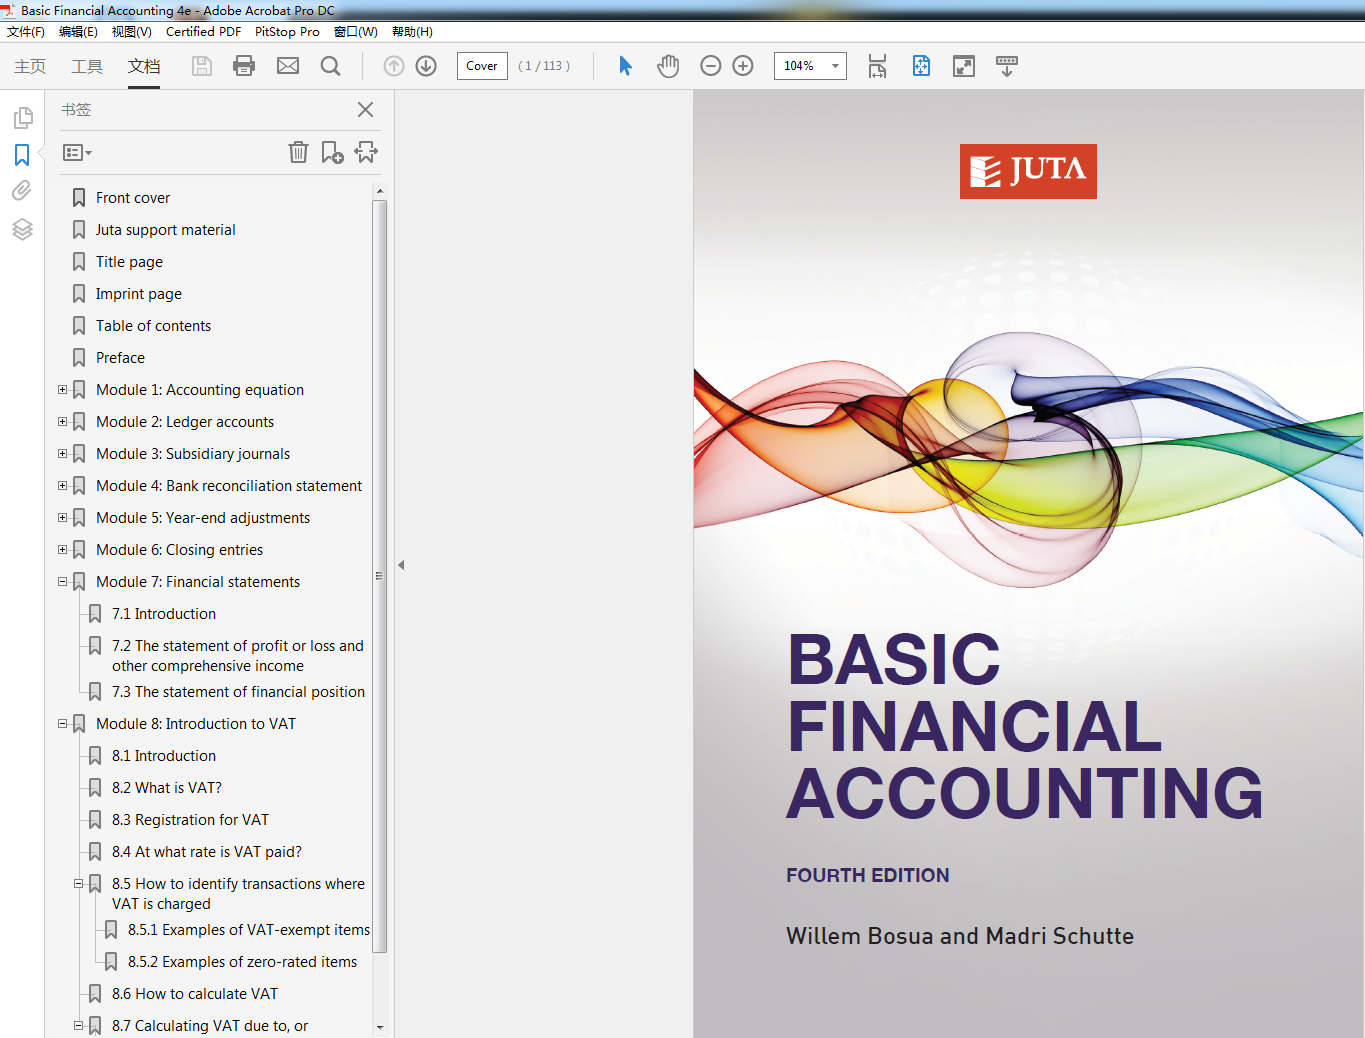Open the PitStop Pro menu
The height and width of the screenshot is (1038, 1365).
coord(287,32)
